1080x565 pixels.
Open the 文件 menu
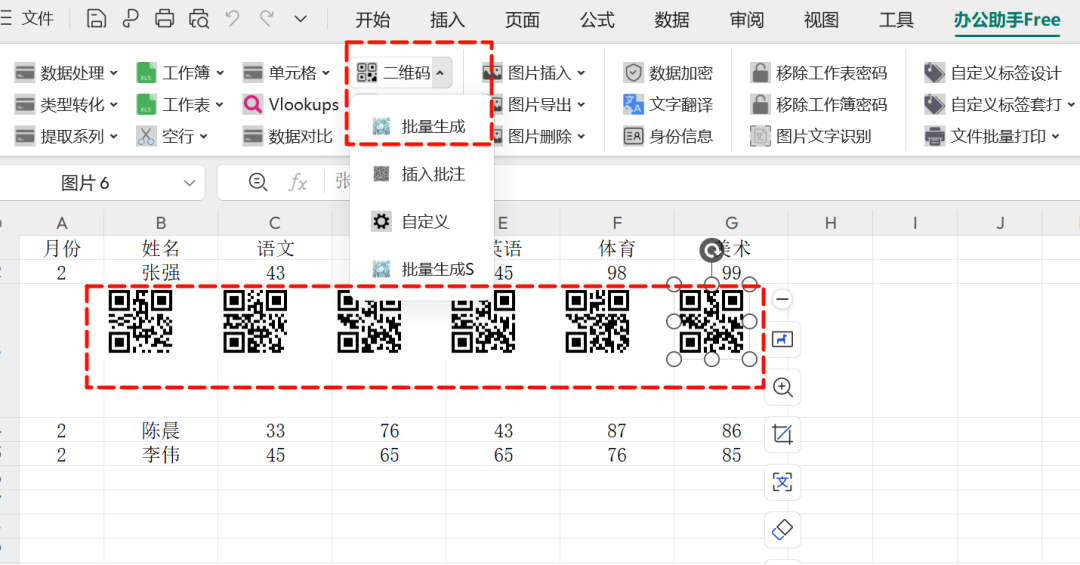pyautogui.click(x=37, y=19)
